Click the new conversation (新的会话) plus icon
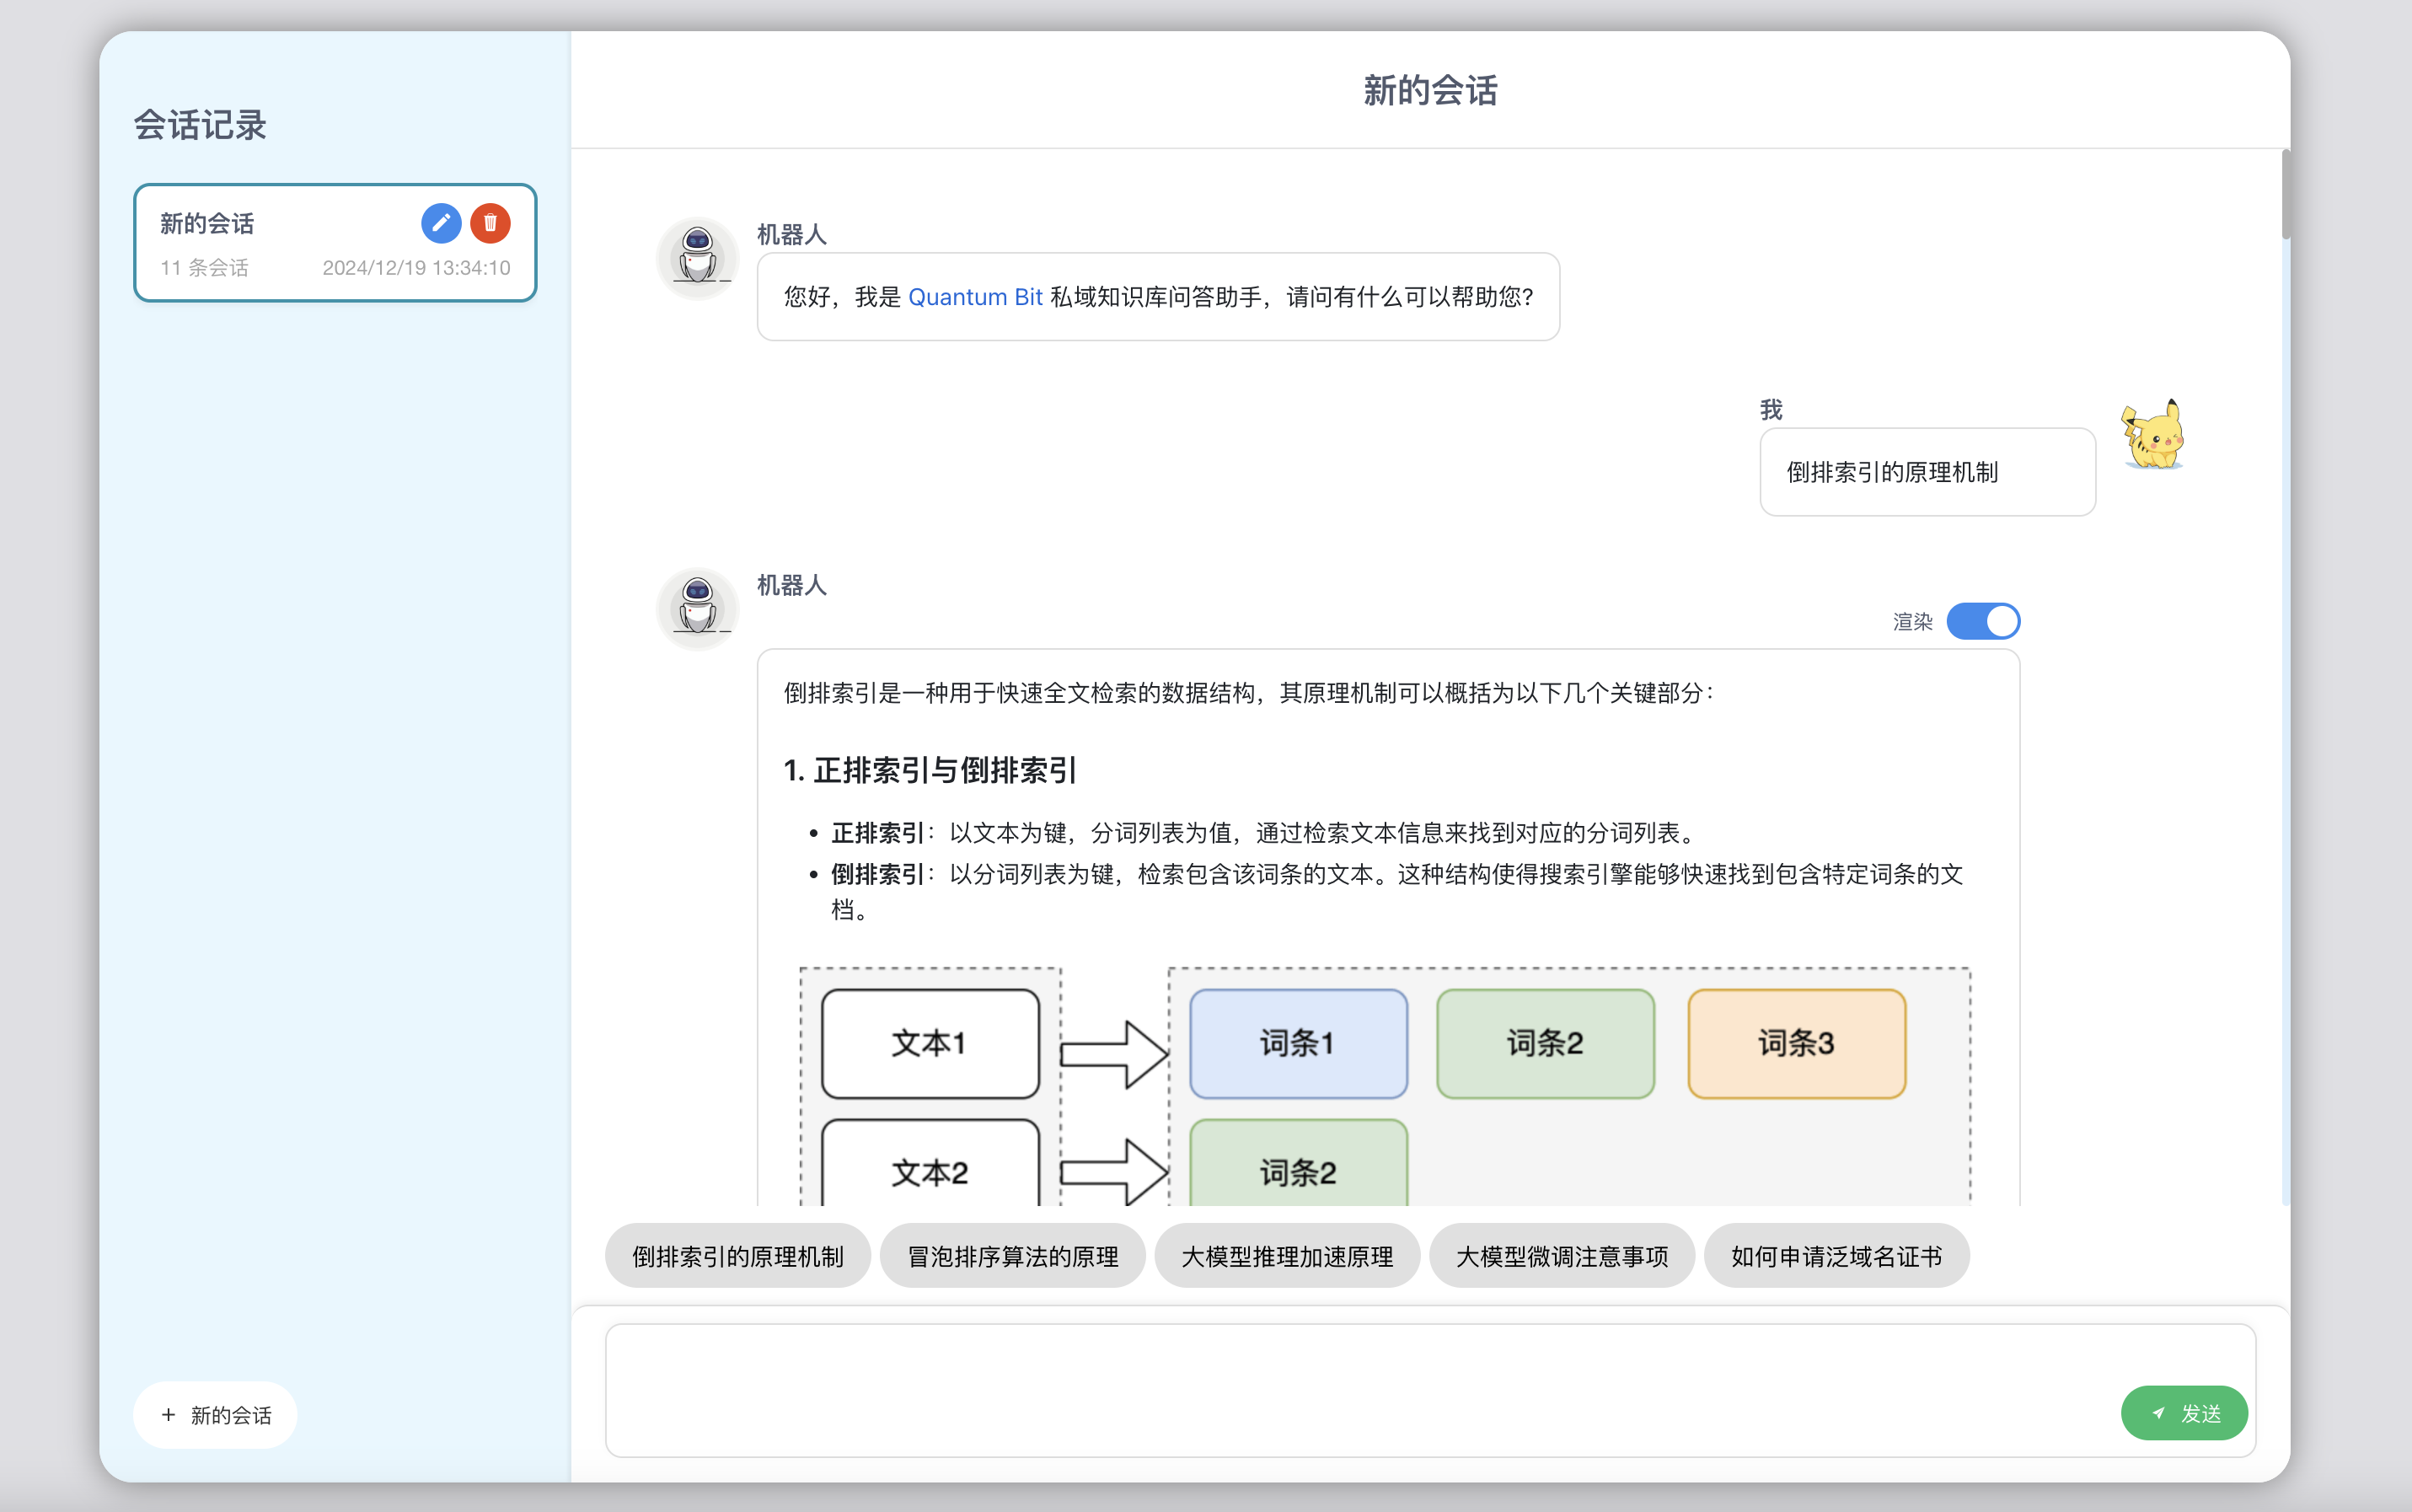Image resolution: width=2412 pixels, height=1512 pixels. point(169,1413)
